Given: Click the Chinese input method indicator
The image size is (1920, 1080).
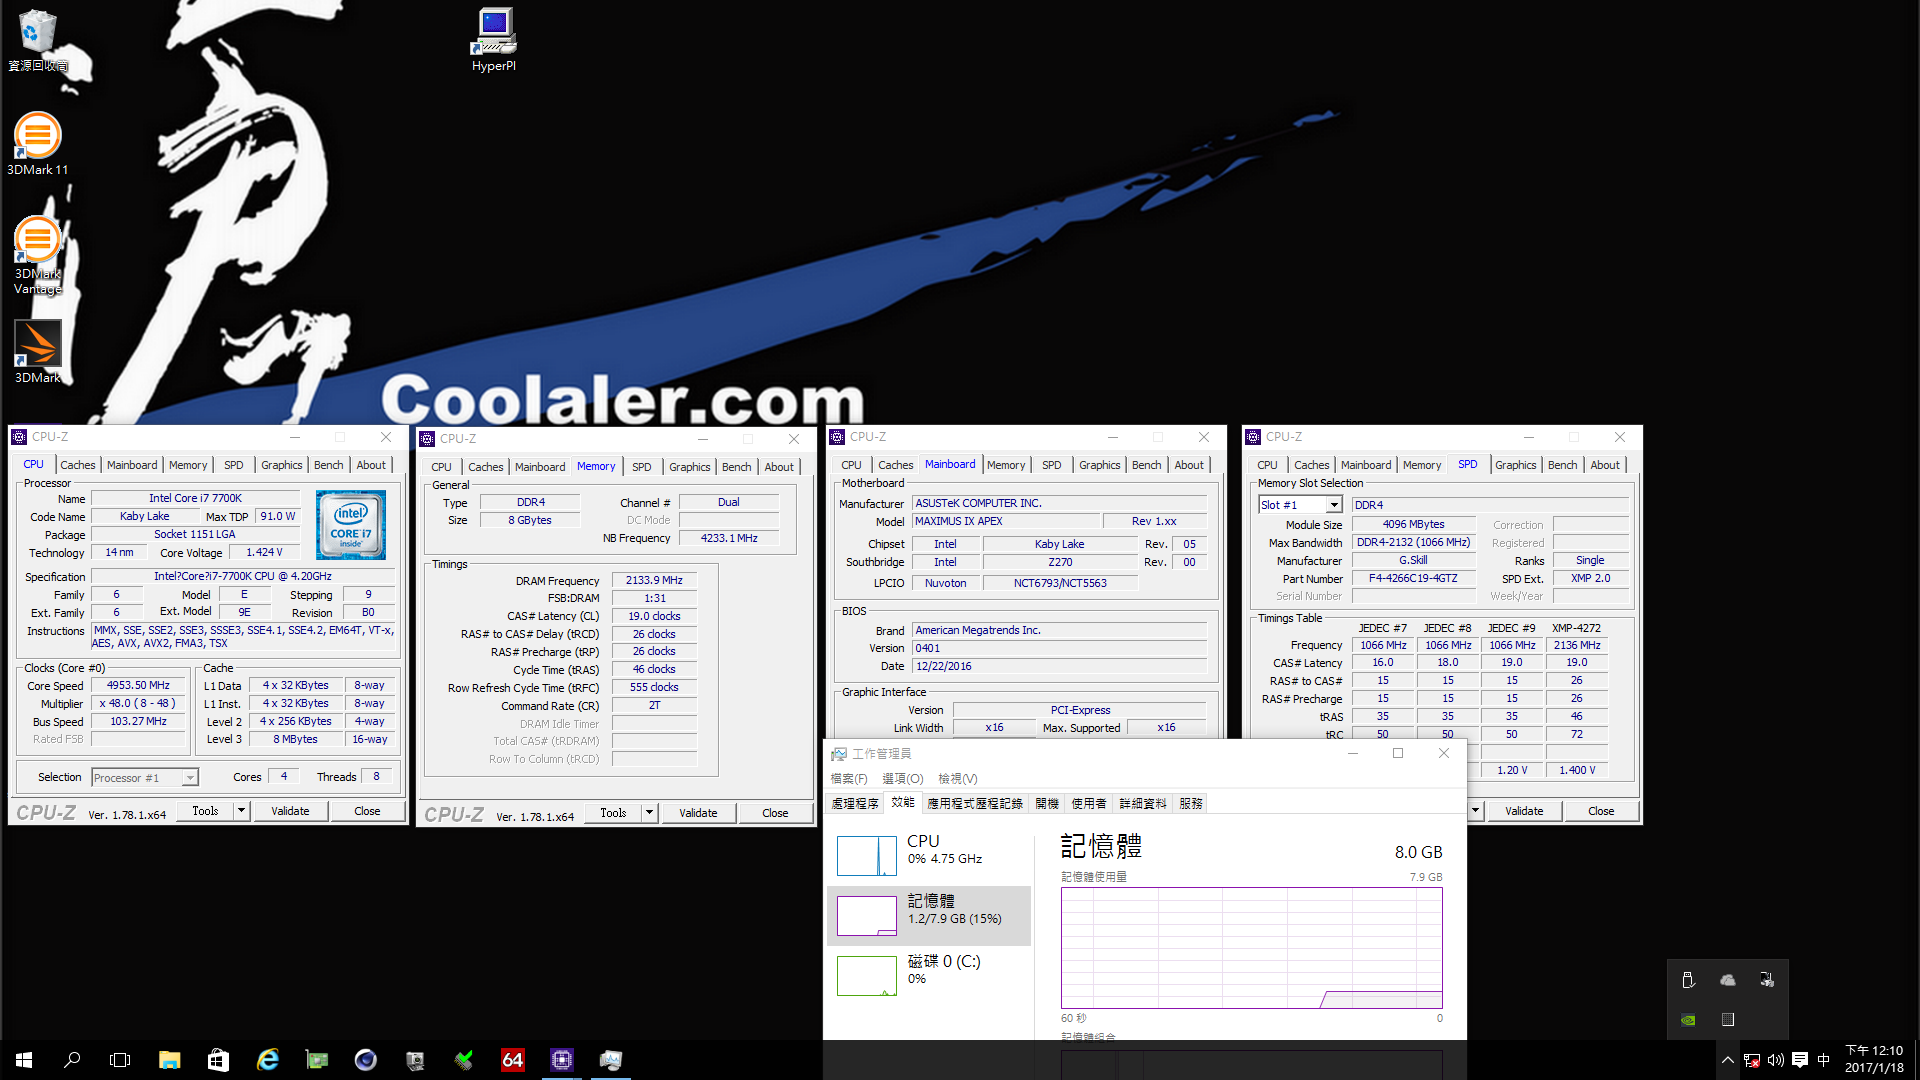Looking at the screenshot, I should (x=1823, y=1060).
